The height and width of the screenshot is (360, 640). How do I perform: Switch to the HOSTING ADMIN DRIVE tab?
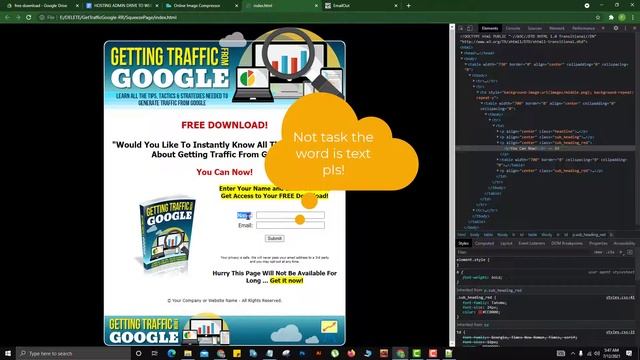122,6
